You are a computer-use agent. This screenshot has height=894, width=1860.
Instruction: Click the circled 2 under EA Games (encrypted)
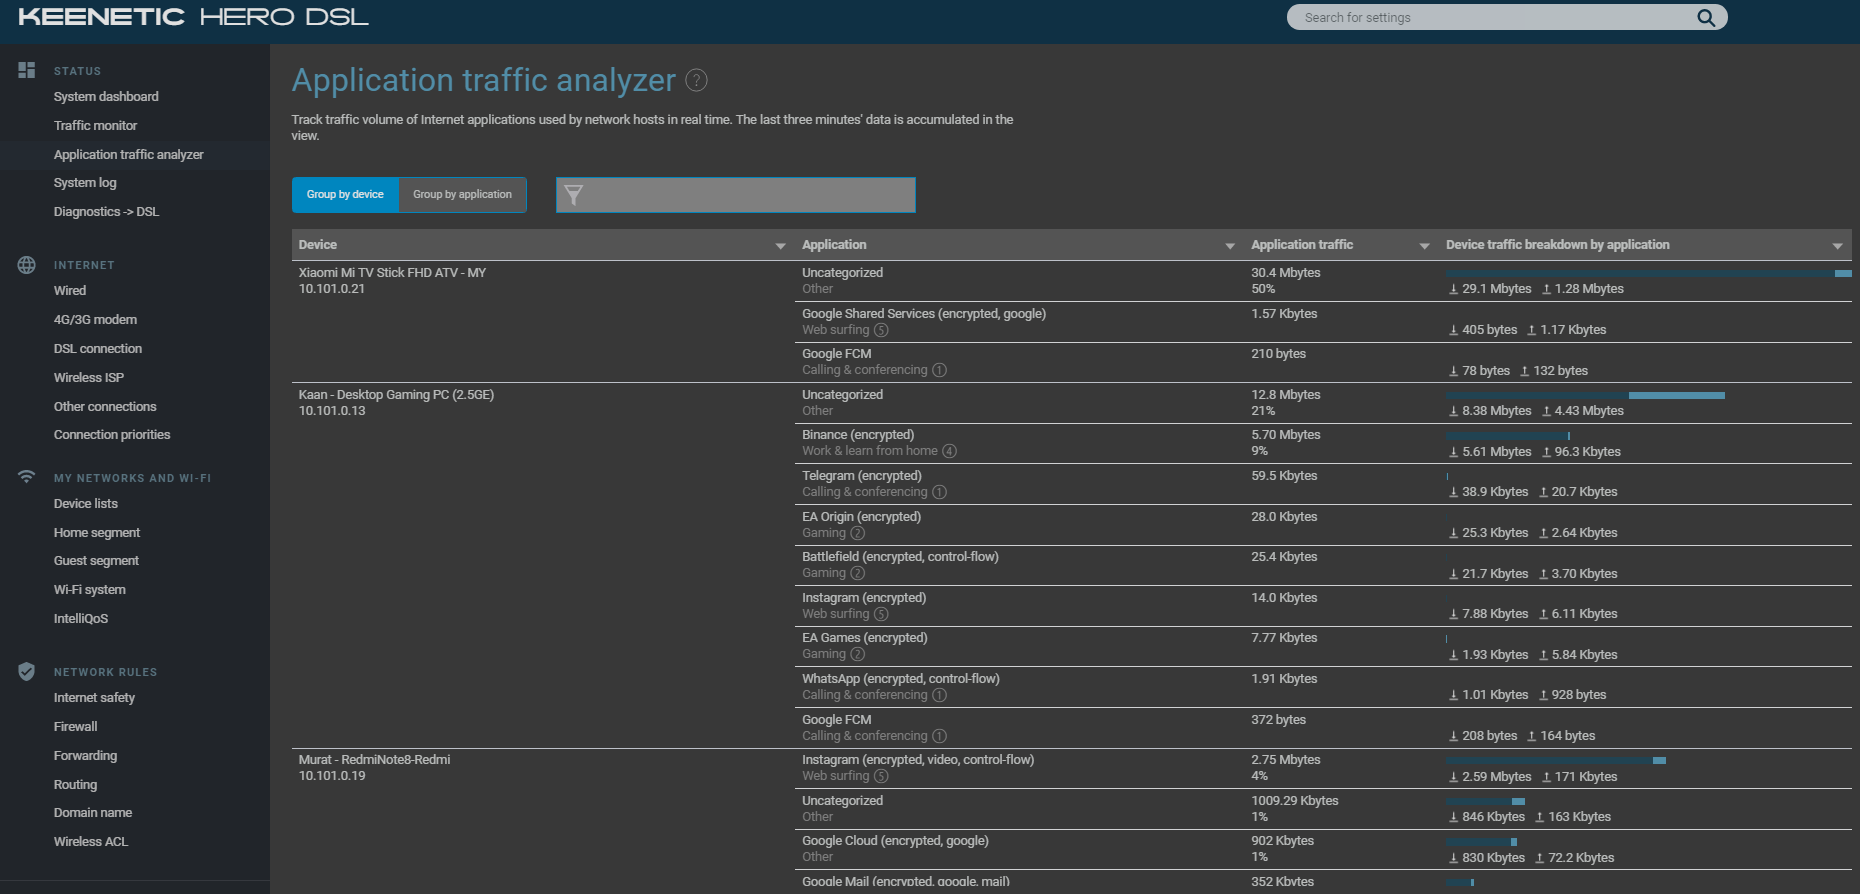pyautogui.click(x=857, y=654)
